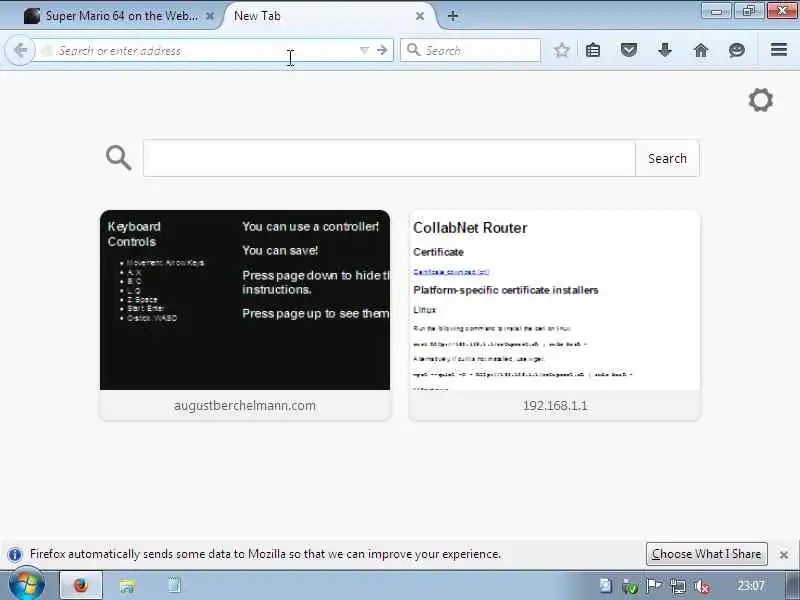Open the notepad icon in taskbar
The height and width of the screenshot is (600, 800).
pos(174,585)
